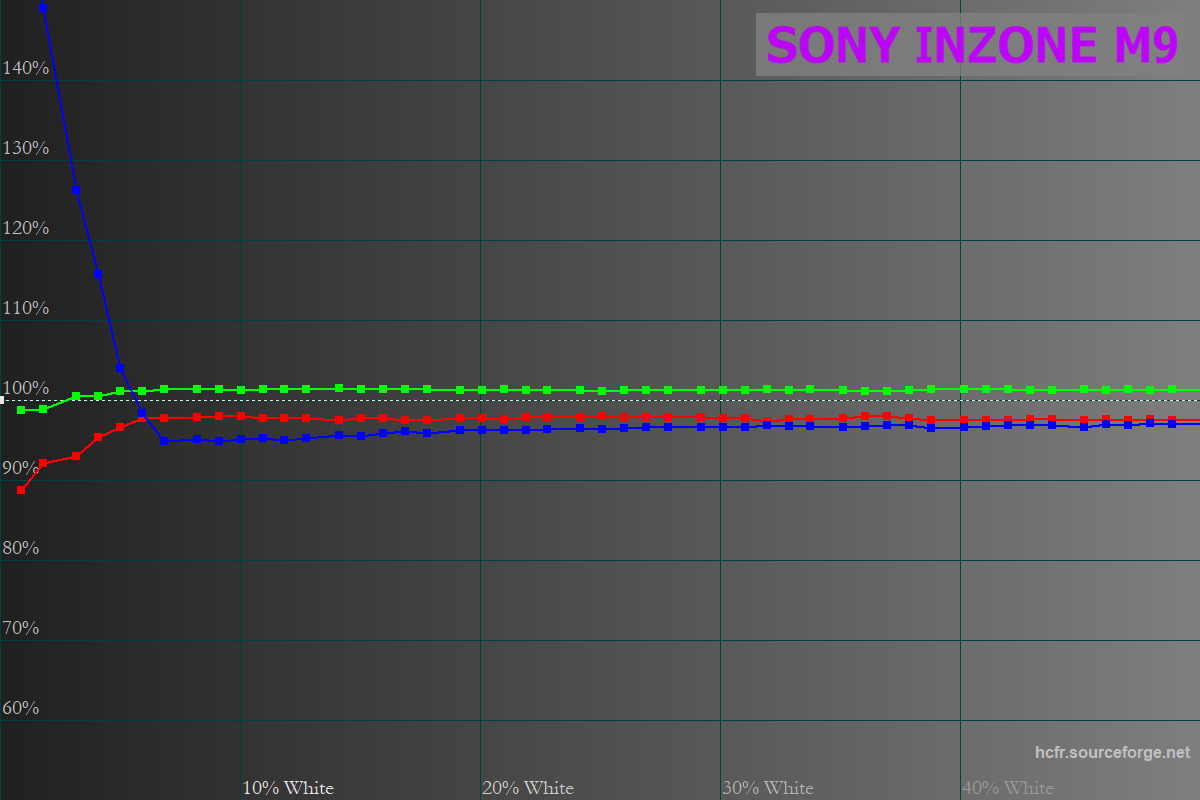Click the 30% White horizontal axis label
The image size is (1200, 800).
(x=768, y=788)
